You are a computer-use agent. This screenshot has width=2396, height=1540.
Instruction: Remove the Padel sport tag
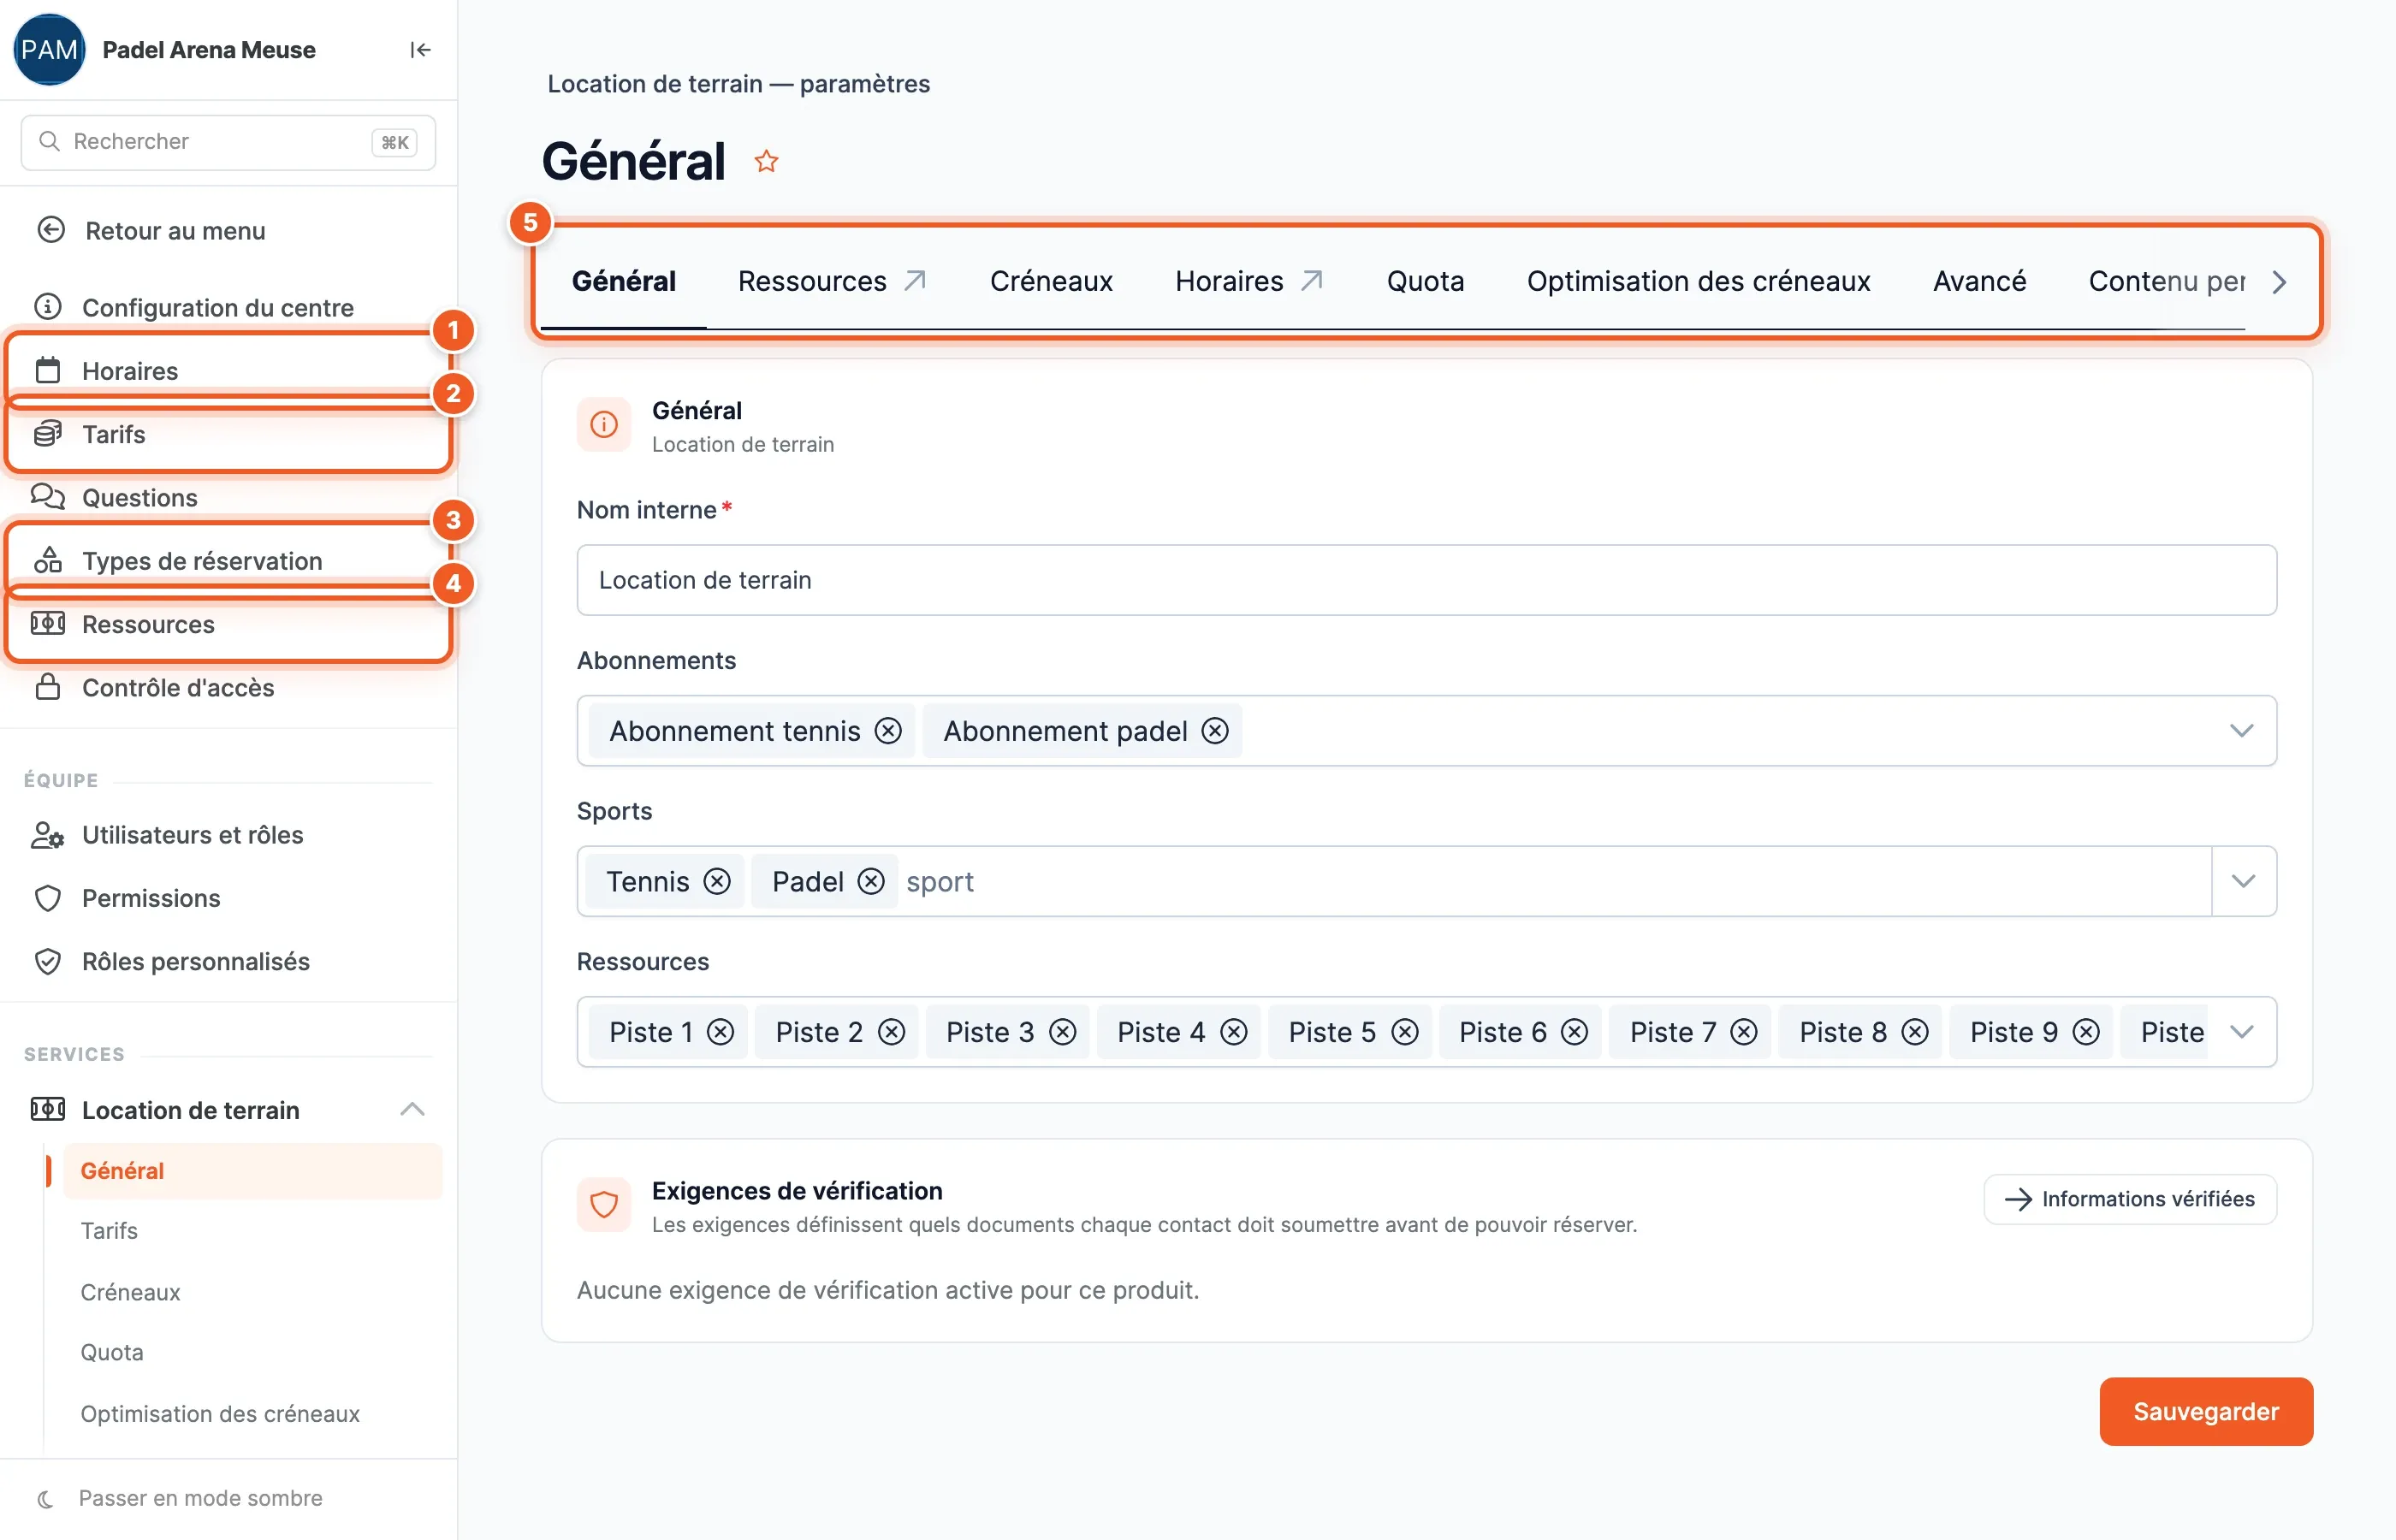pyautogui.click(x=871, y=881)
